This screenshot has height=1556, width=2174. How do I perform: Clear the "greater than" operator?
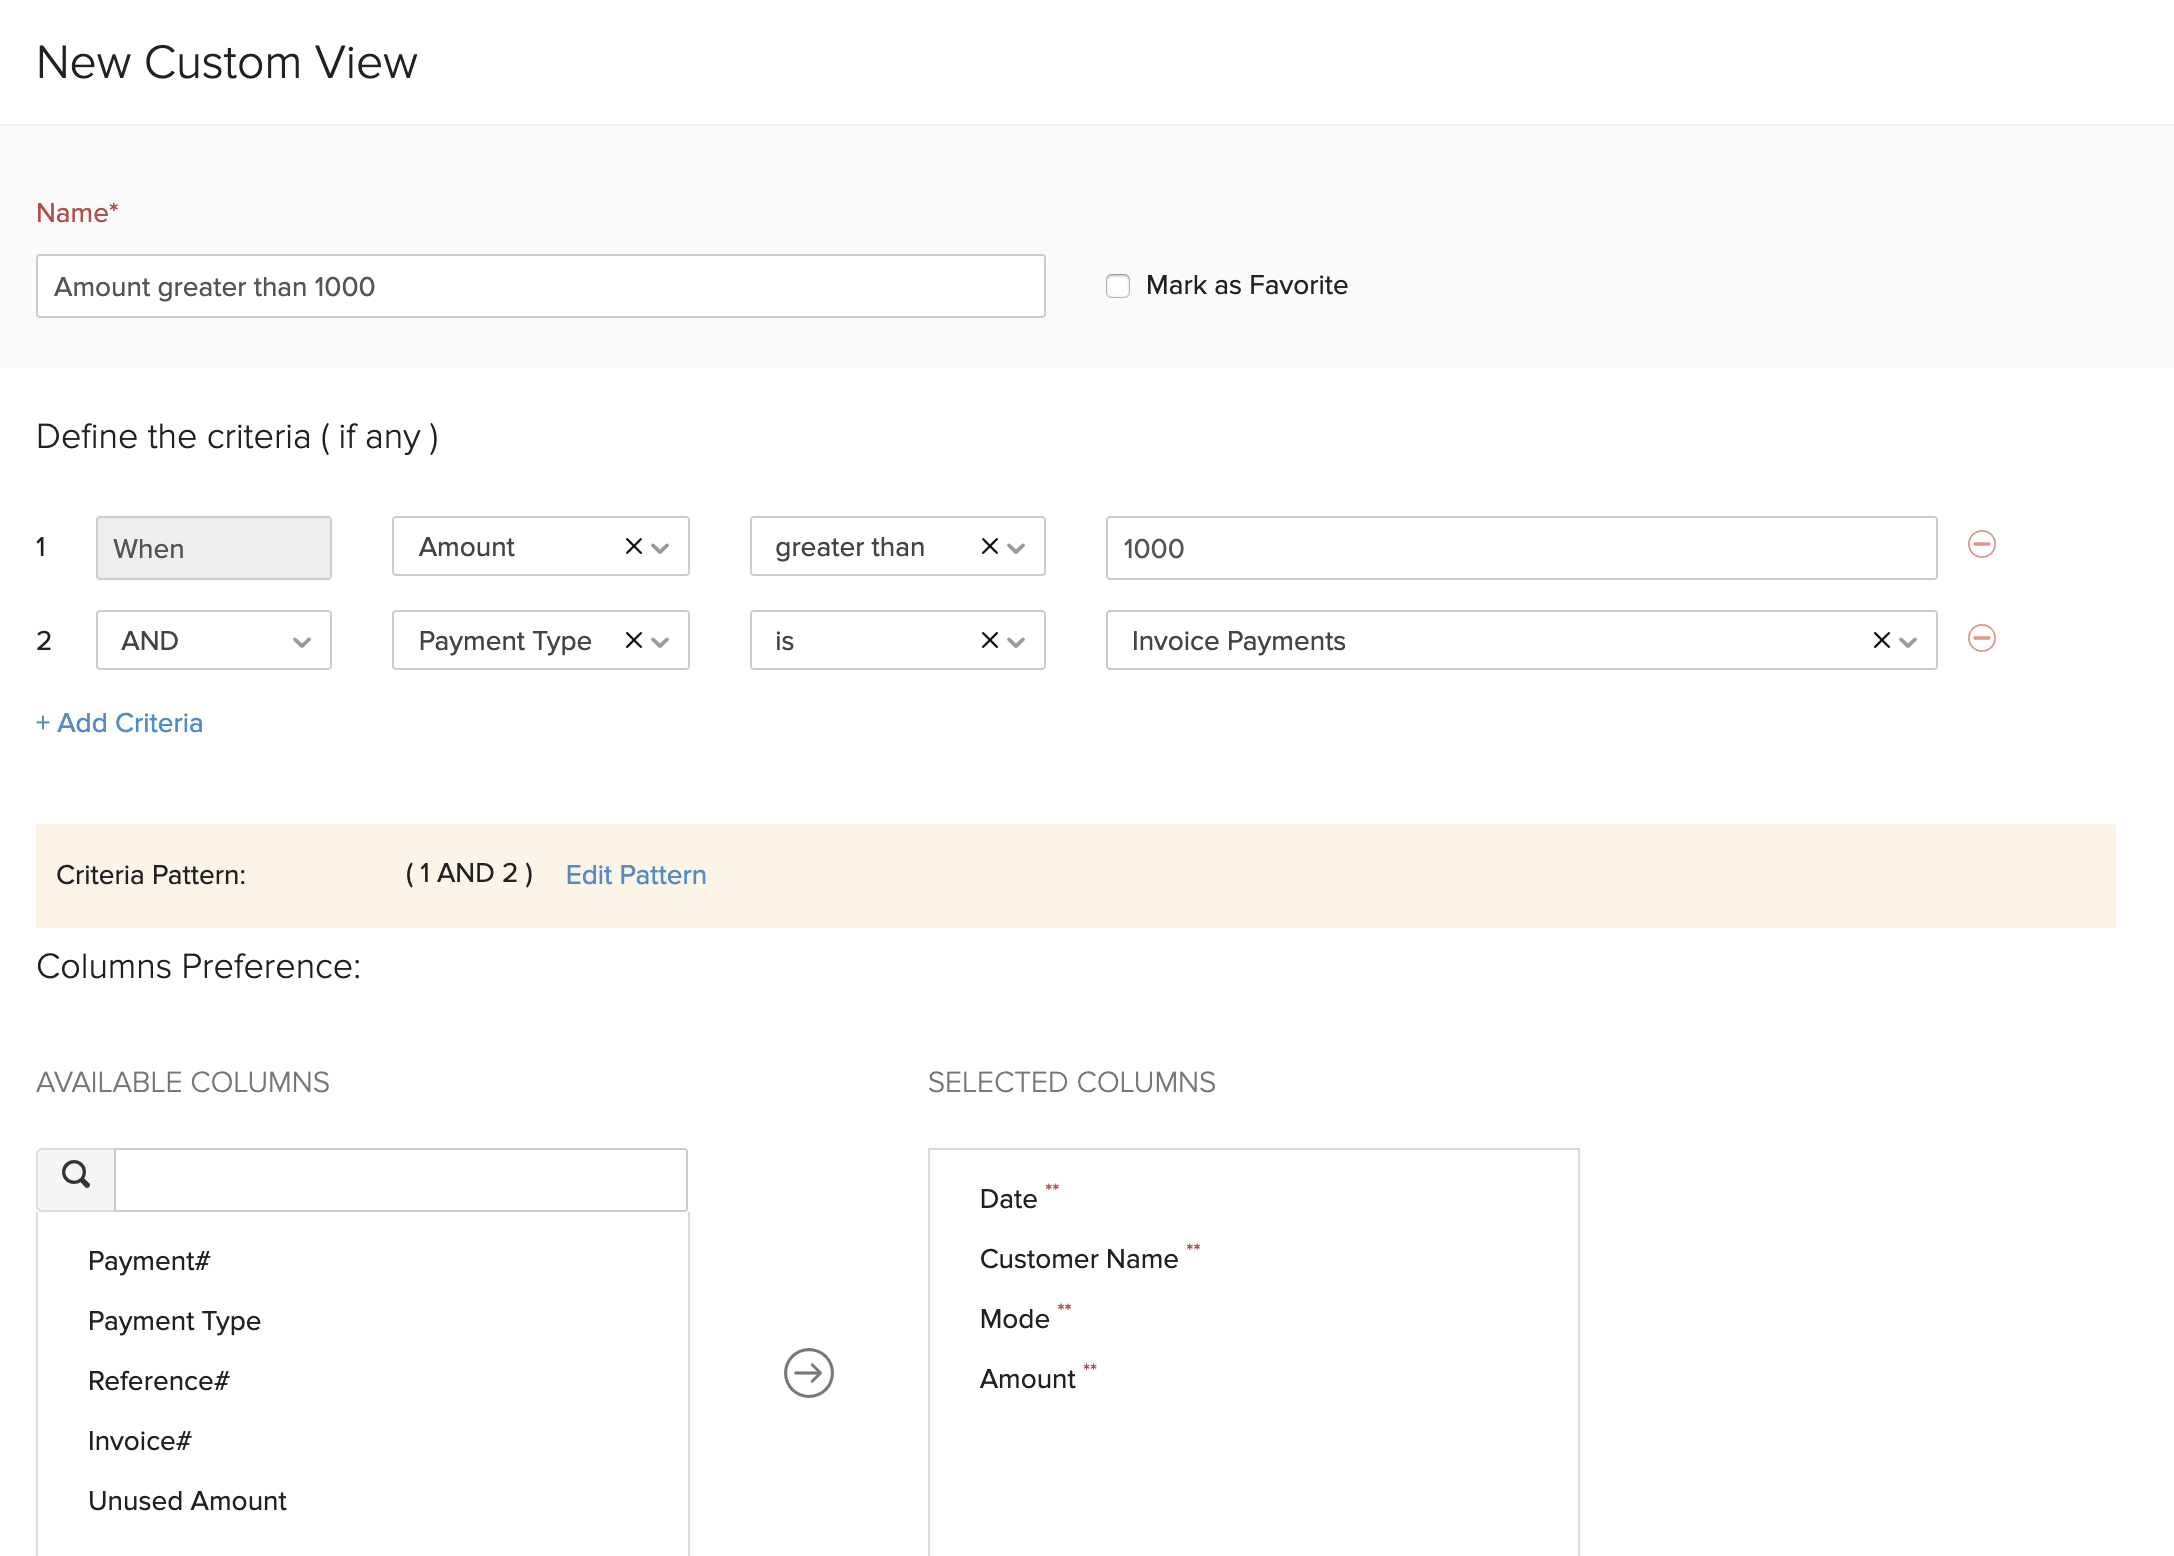coord(988,547)
